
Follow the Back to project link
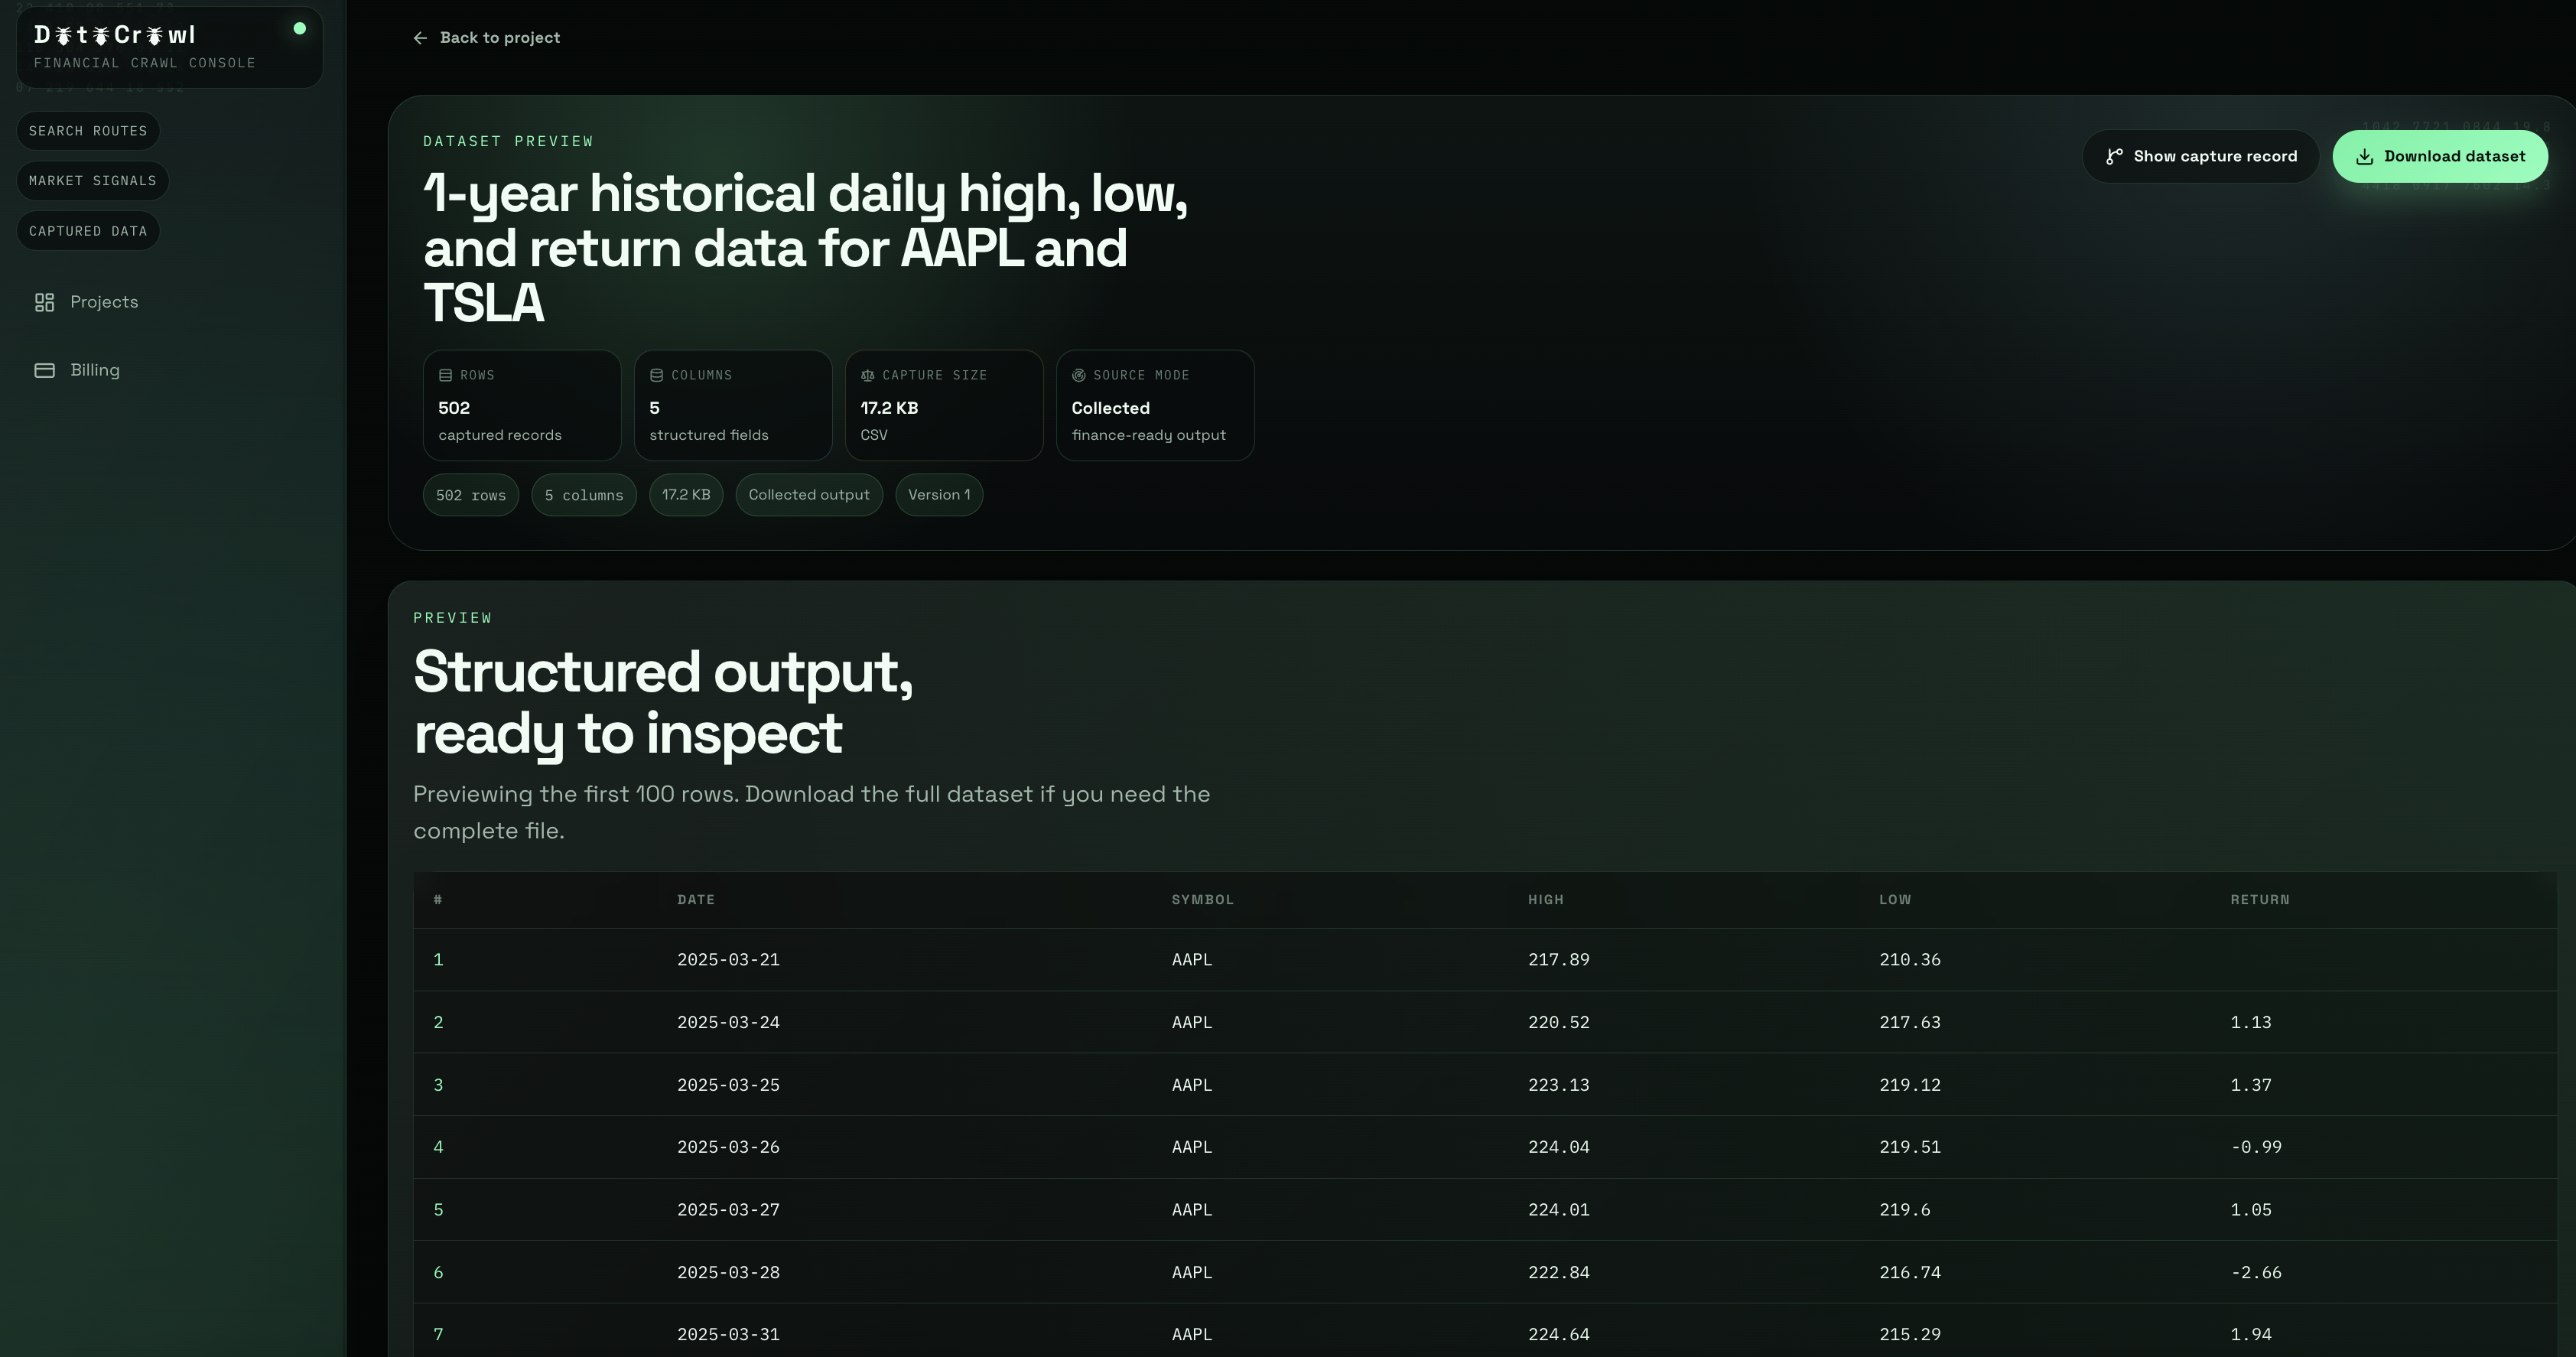[x=499, y=38]
